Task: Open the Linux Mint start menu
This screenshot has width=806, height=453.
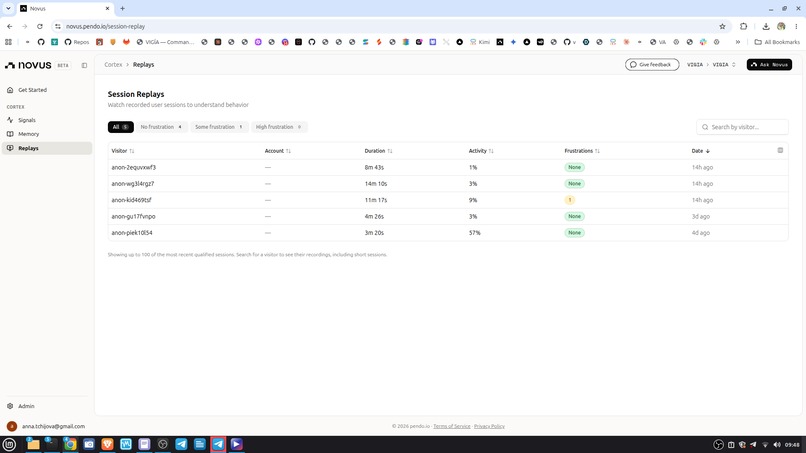Action: (9, 444)
